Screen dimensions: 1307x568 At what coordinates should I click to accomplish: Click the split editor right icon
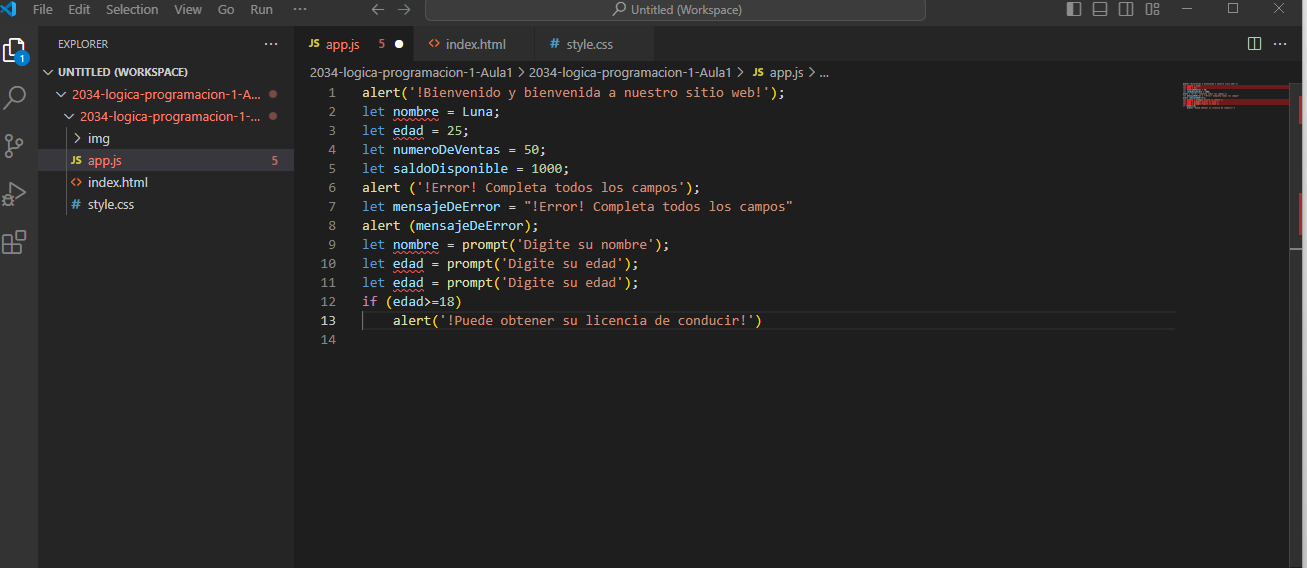pos(1254,44)
